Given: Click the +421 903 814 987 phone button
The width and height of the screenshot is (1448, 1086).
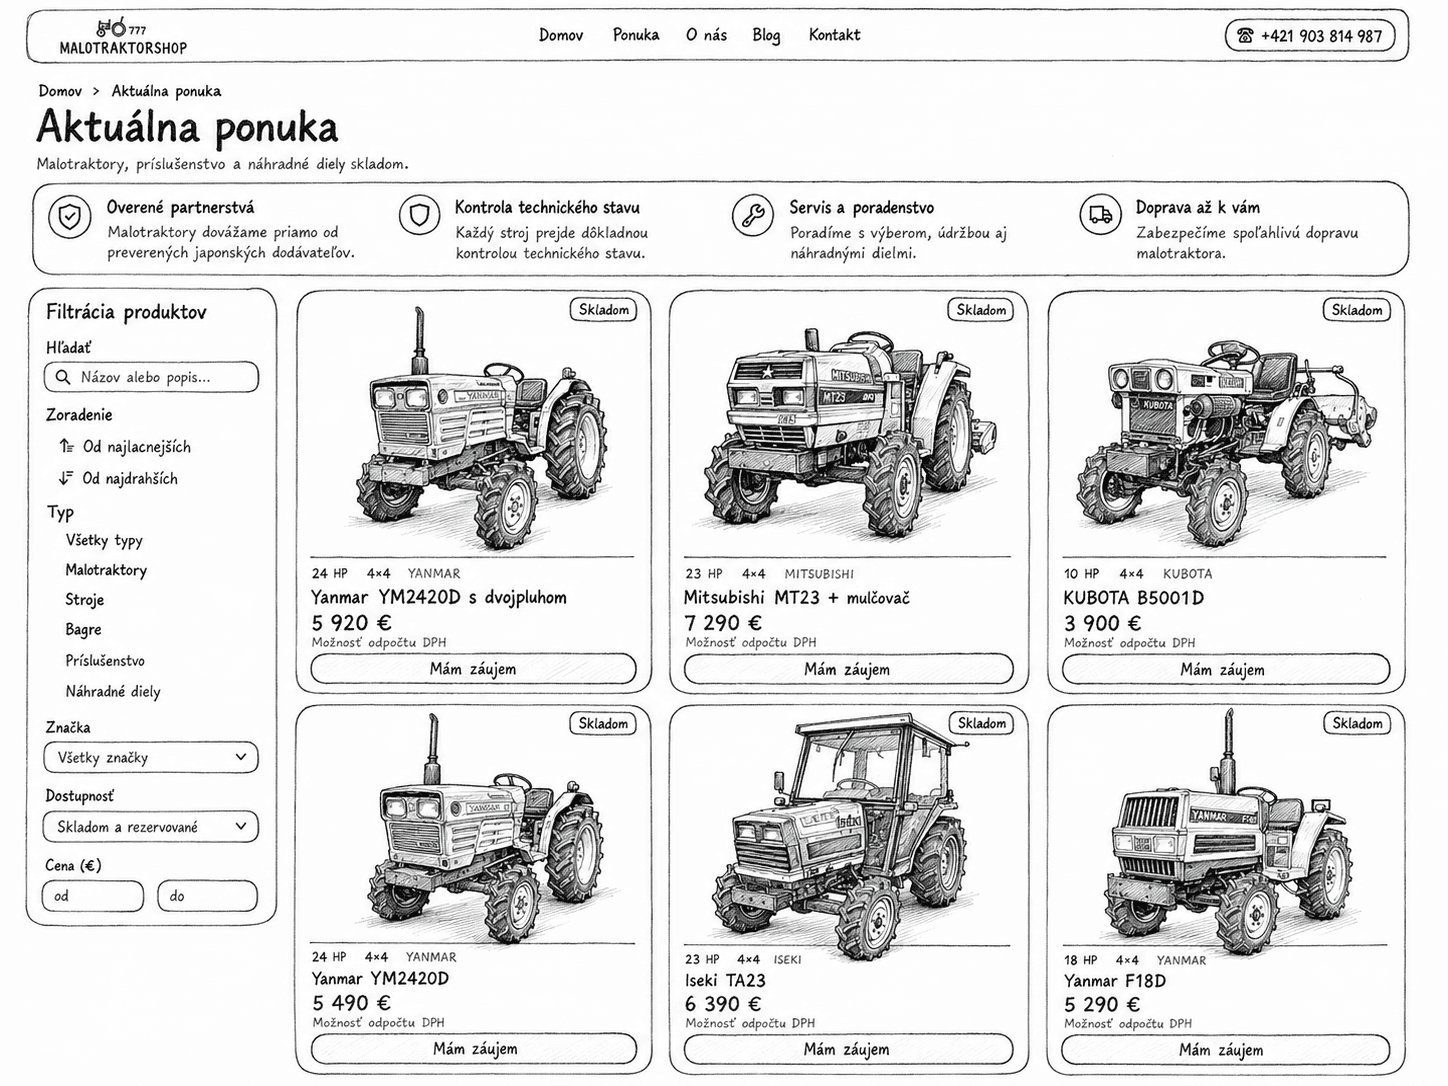Looking at the screenshot, I should [x=1310, y=36].
